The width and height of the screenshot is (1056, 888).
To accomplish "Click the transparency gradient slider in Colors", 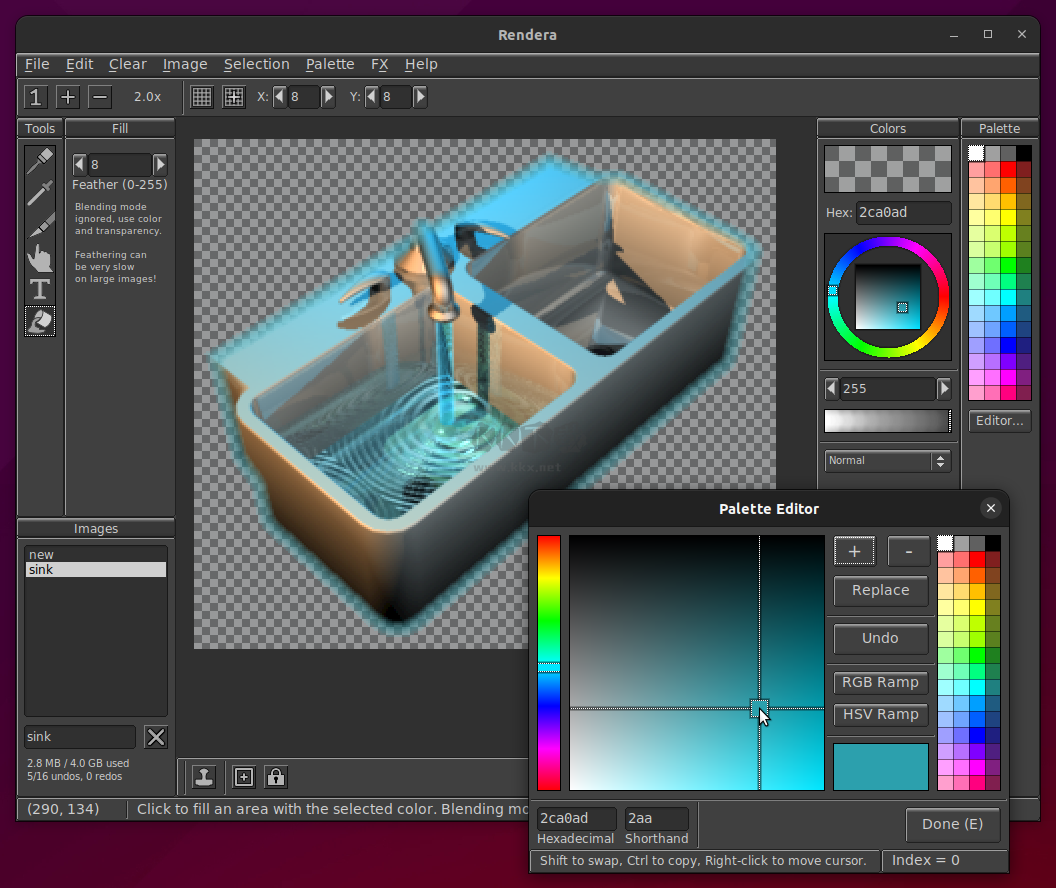I will click(x=887, y=421).
